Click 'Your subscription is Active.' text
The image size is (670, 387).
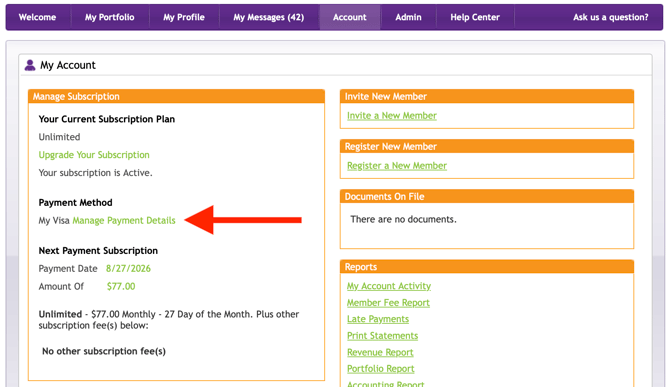point(95,173)
